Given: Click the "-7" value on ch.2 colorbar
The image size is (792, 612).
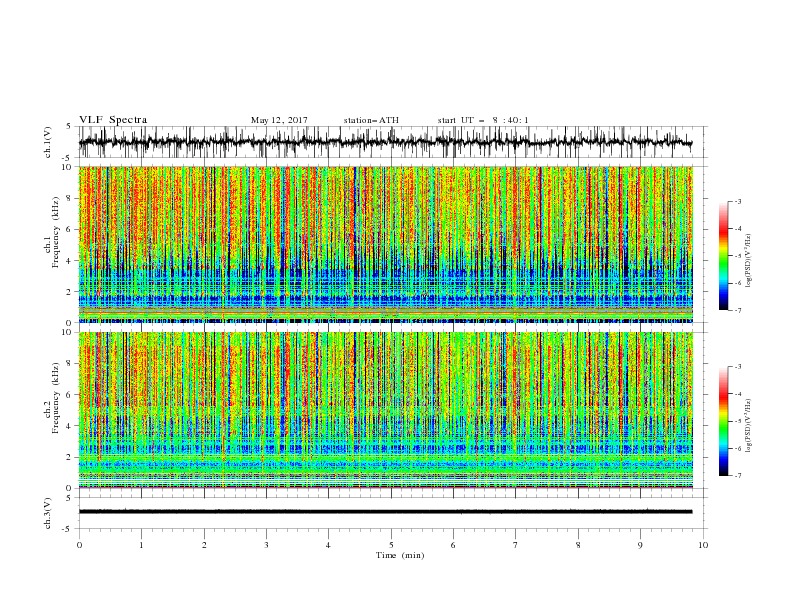Looking at the screenshot, I should point(737,476).
